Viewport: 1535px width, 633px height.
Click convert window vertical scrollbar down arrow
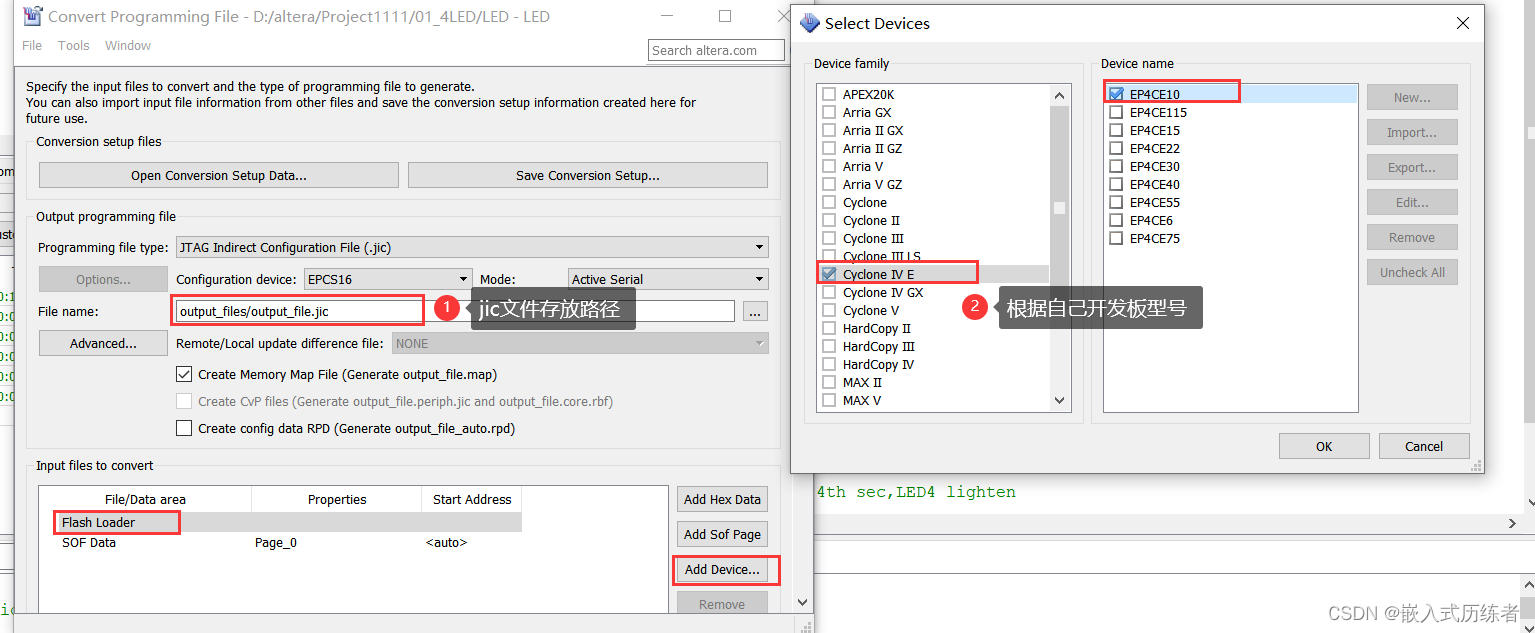802,602
